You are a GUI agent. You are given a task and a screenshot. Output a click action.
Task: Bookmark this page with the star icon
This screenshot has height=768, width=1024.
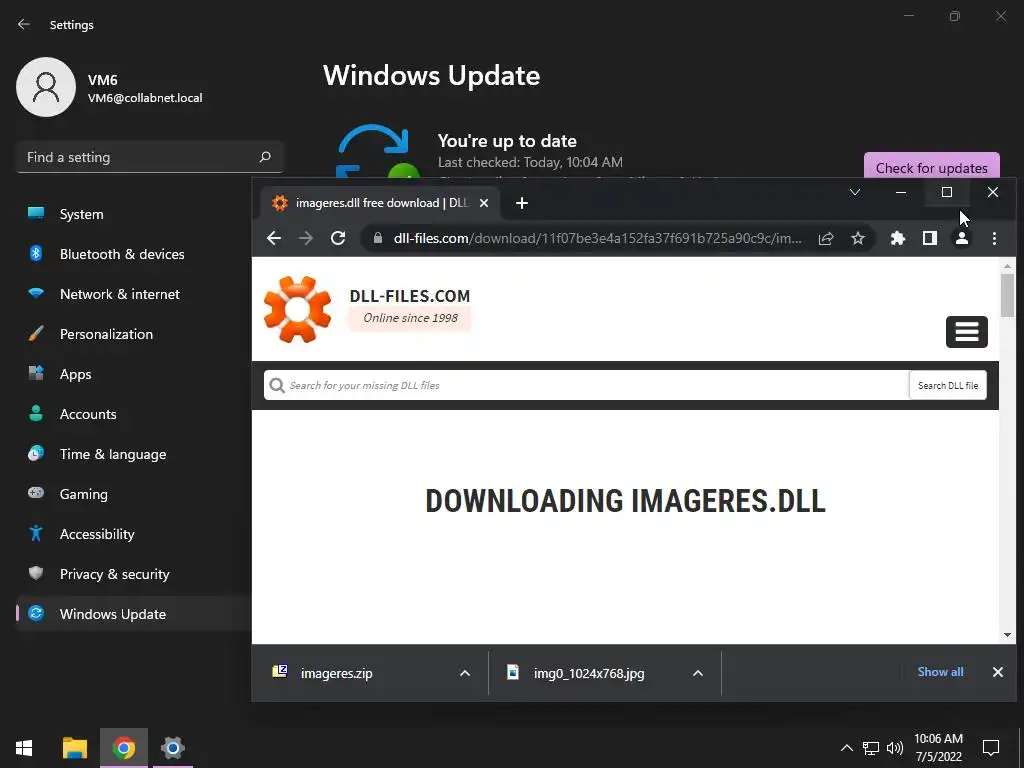857,238
